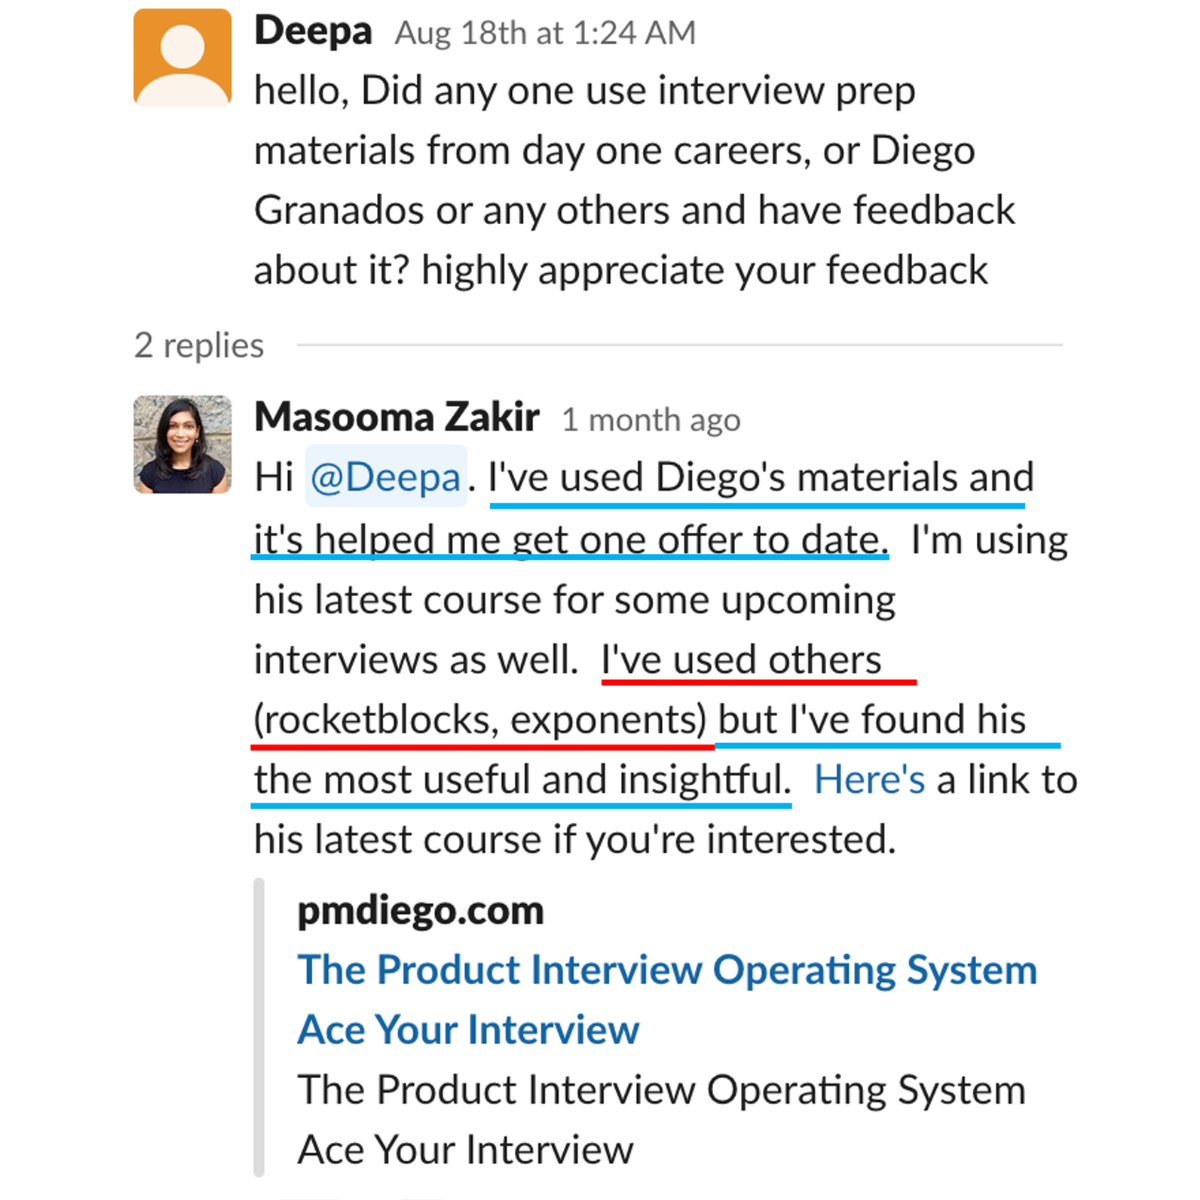Click the Deepa username above the question
Viewport: 1200px width, 1200px height.
(313, 32)
